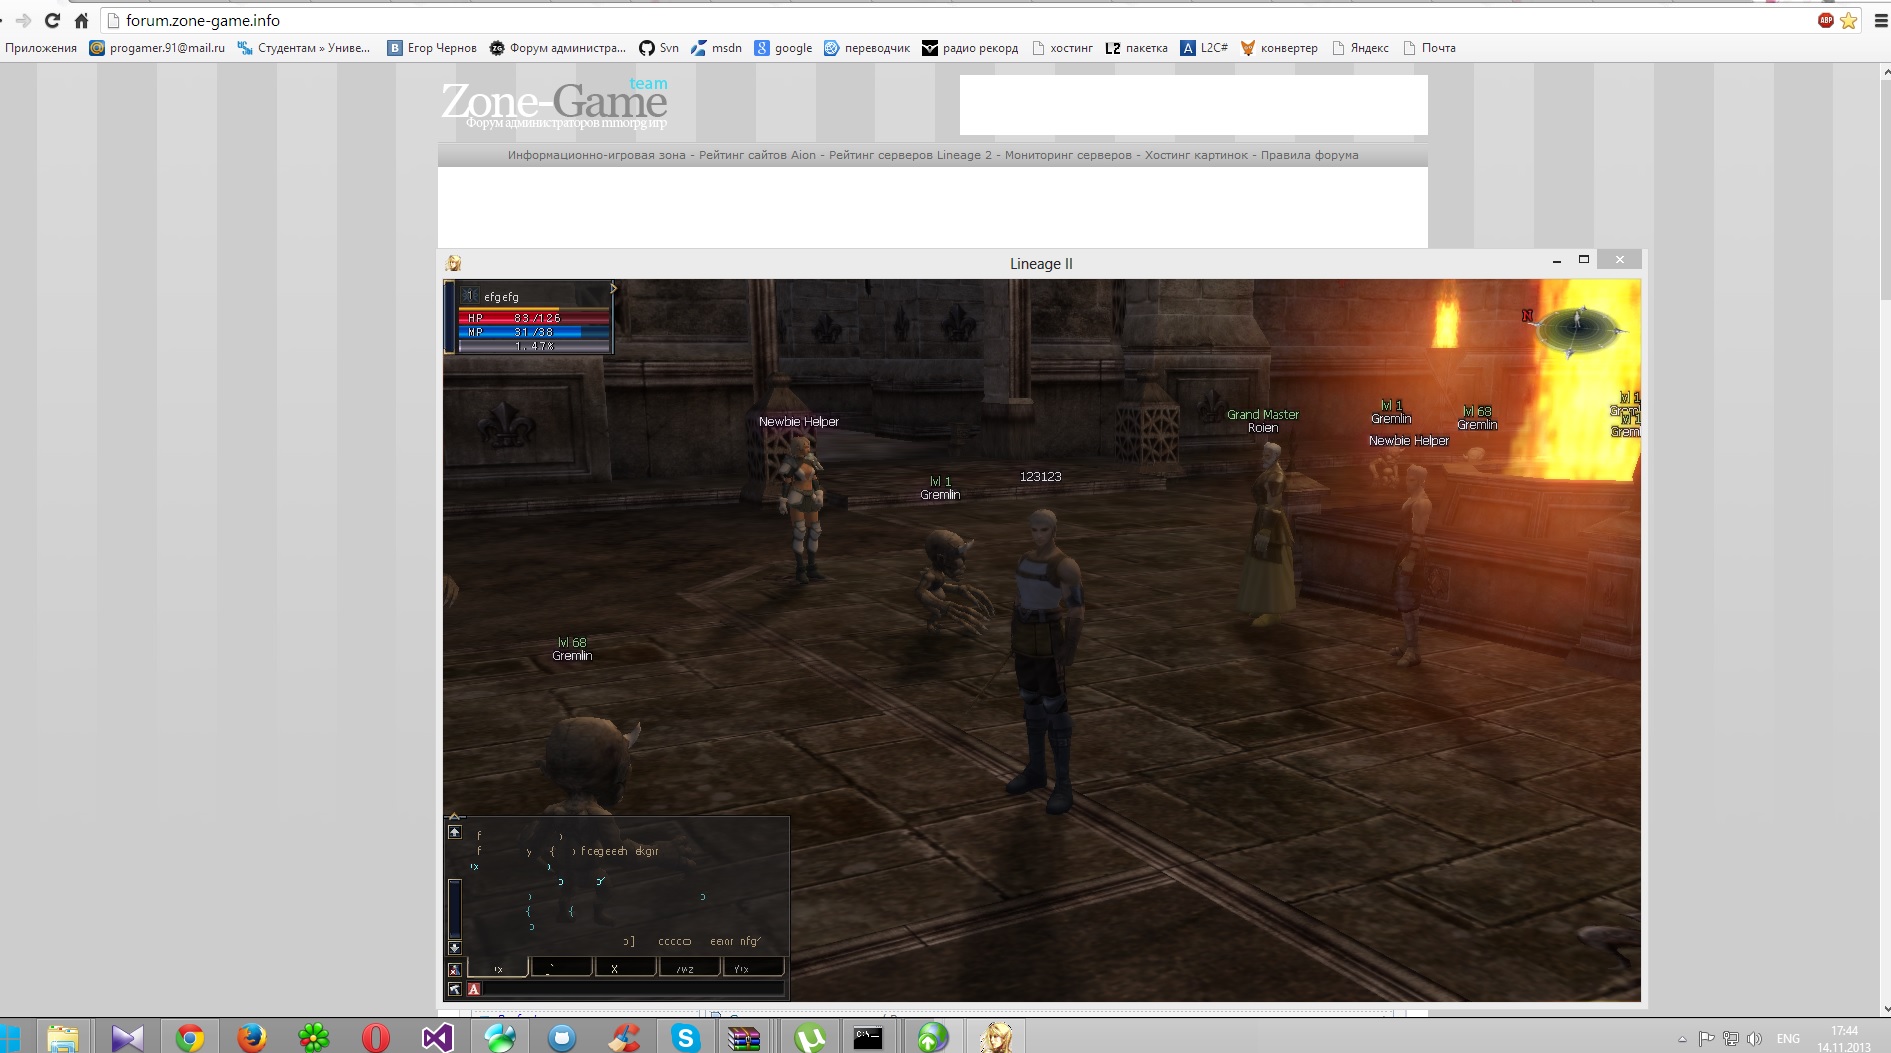Open the google bookmark
This screenshot has width=1891, height=1053.
pyautogui.click(x=783, y=48)
